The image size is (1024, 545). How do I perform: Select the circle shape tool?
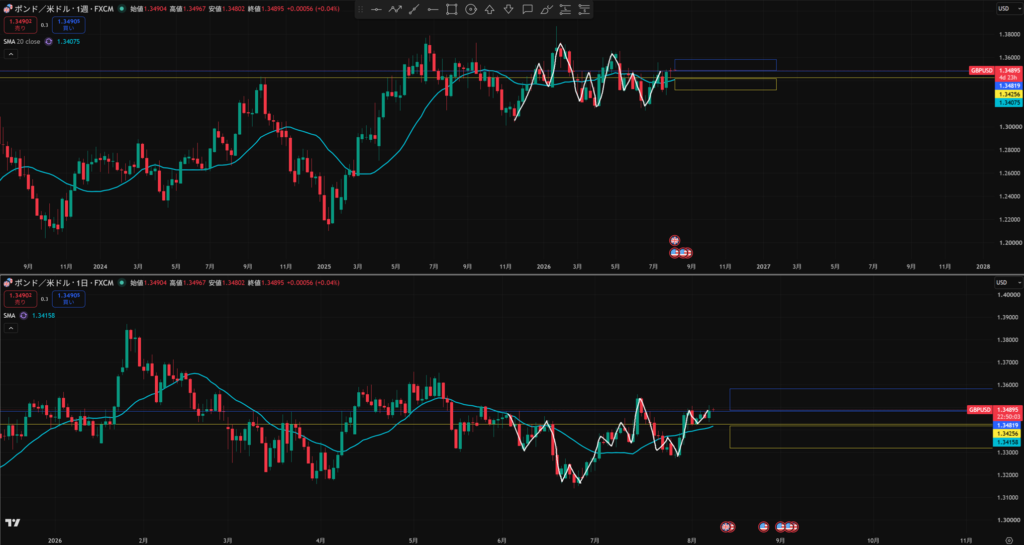(x=470, y=9)
